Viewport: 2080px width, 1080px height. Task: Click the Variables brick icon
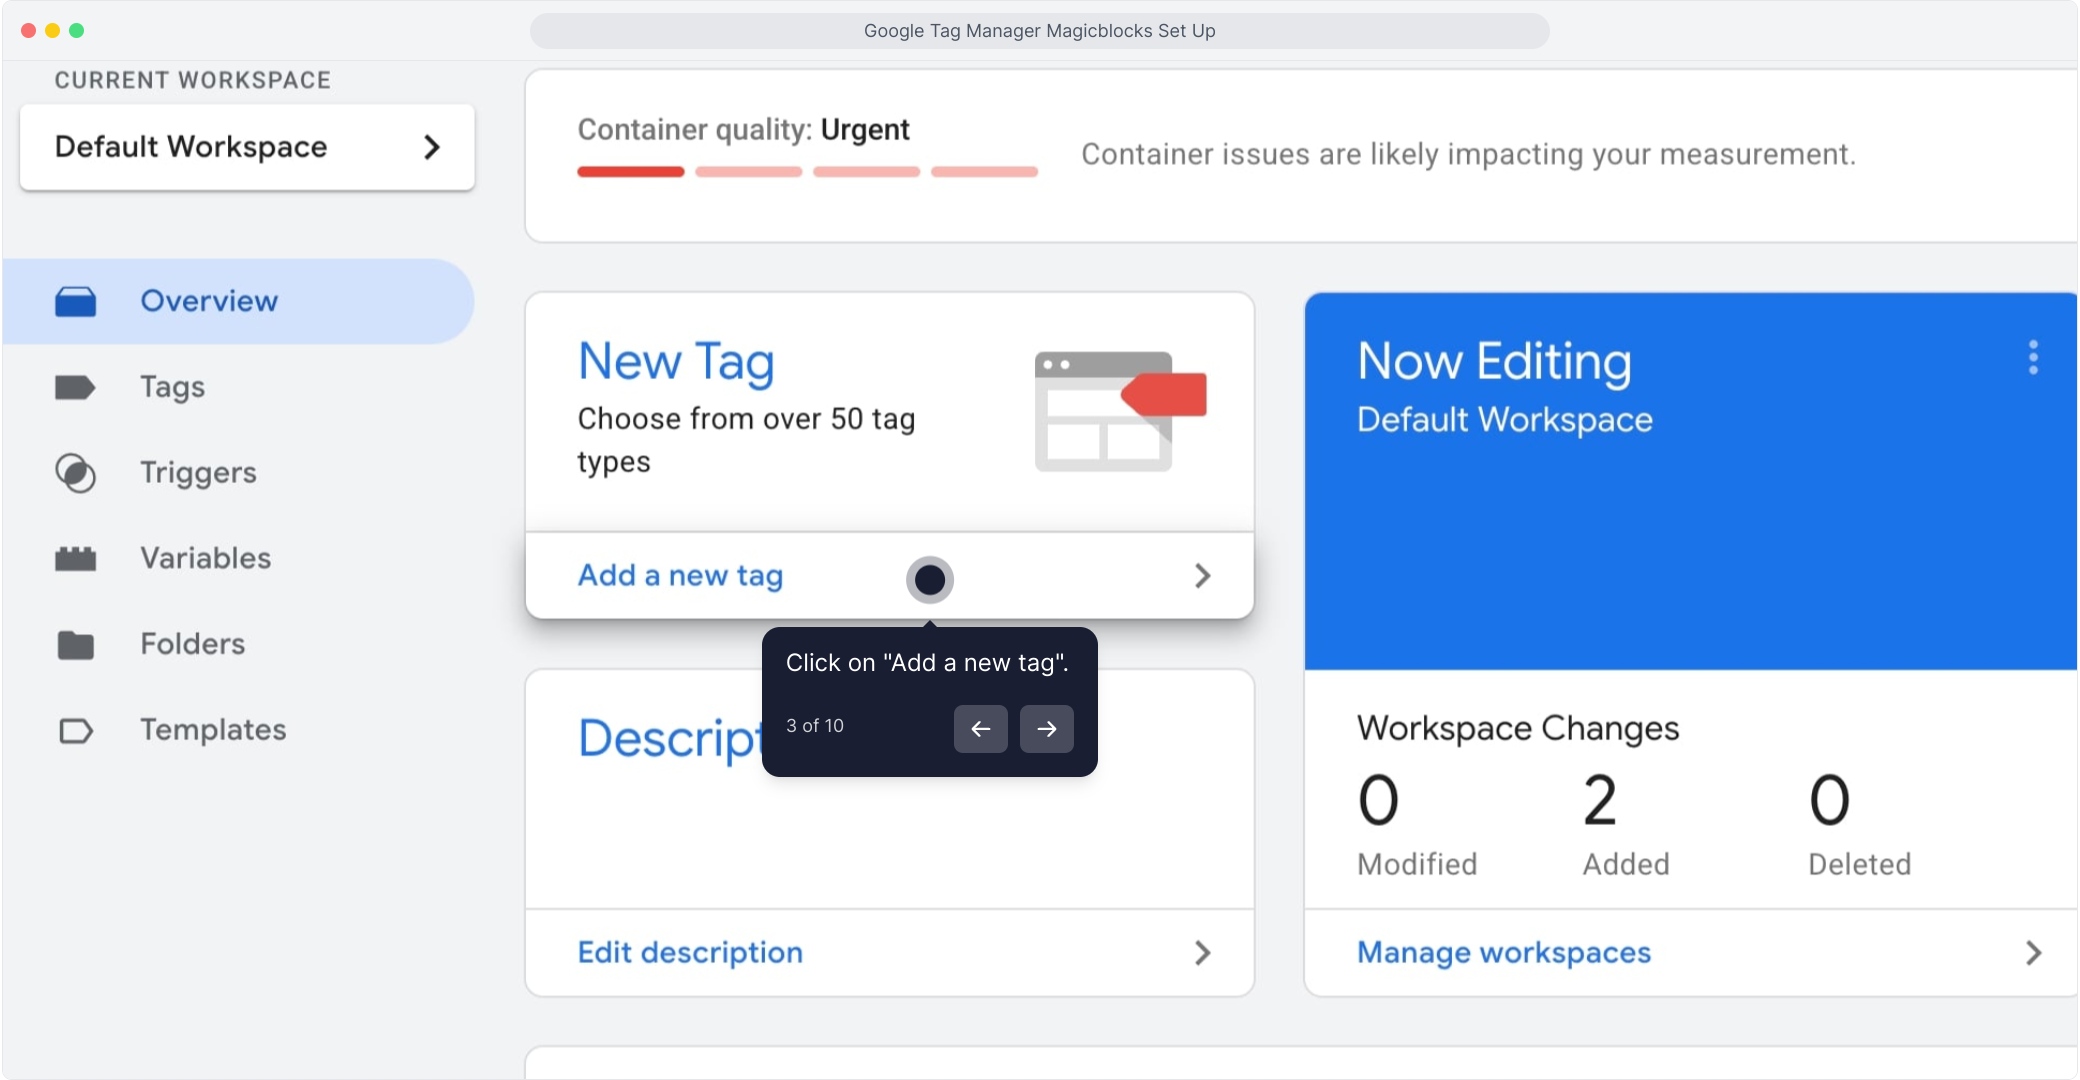[75, 558]
